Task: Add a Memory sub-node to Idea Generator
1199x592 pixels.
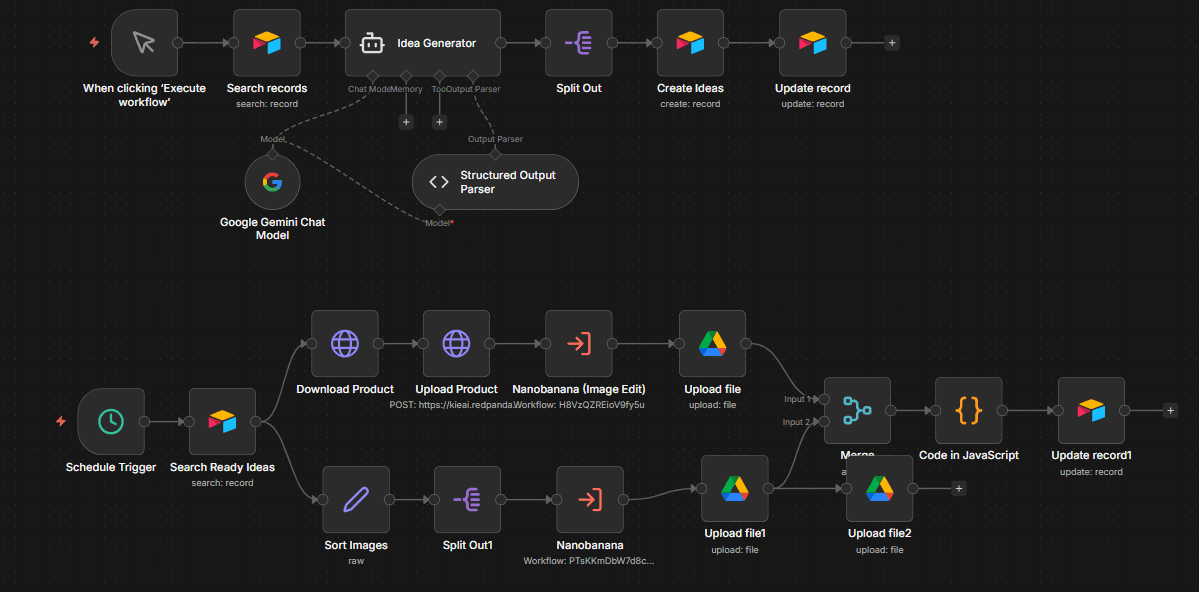Action: click(406, 122)
